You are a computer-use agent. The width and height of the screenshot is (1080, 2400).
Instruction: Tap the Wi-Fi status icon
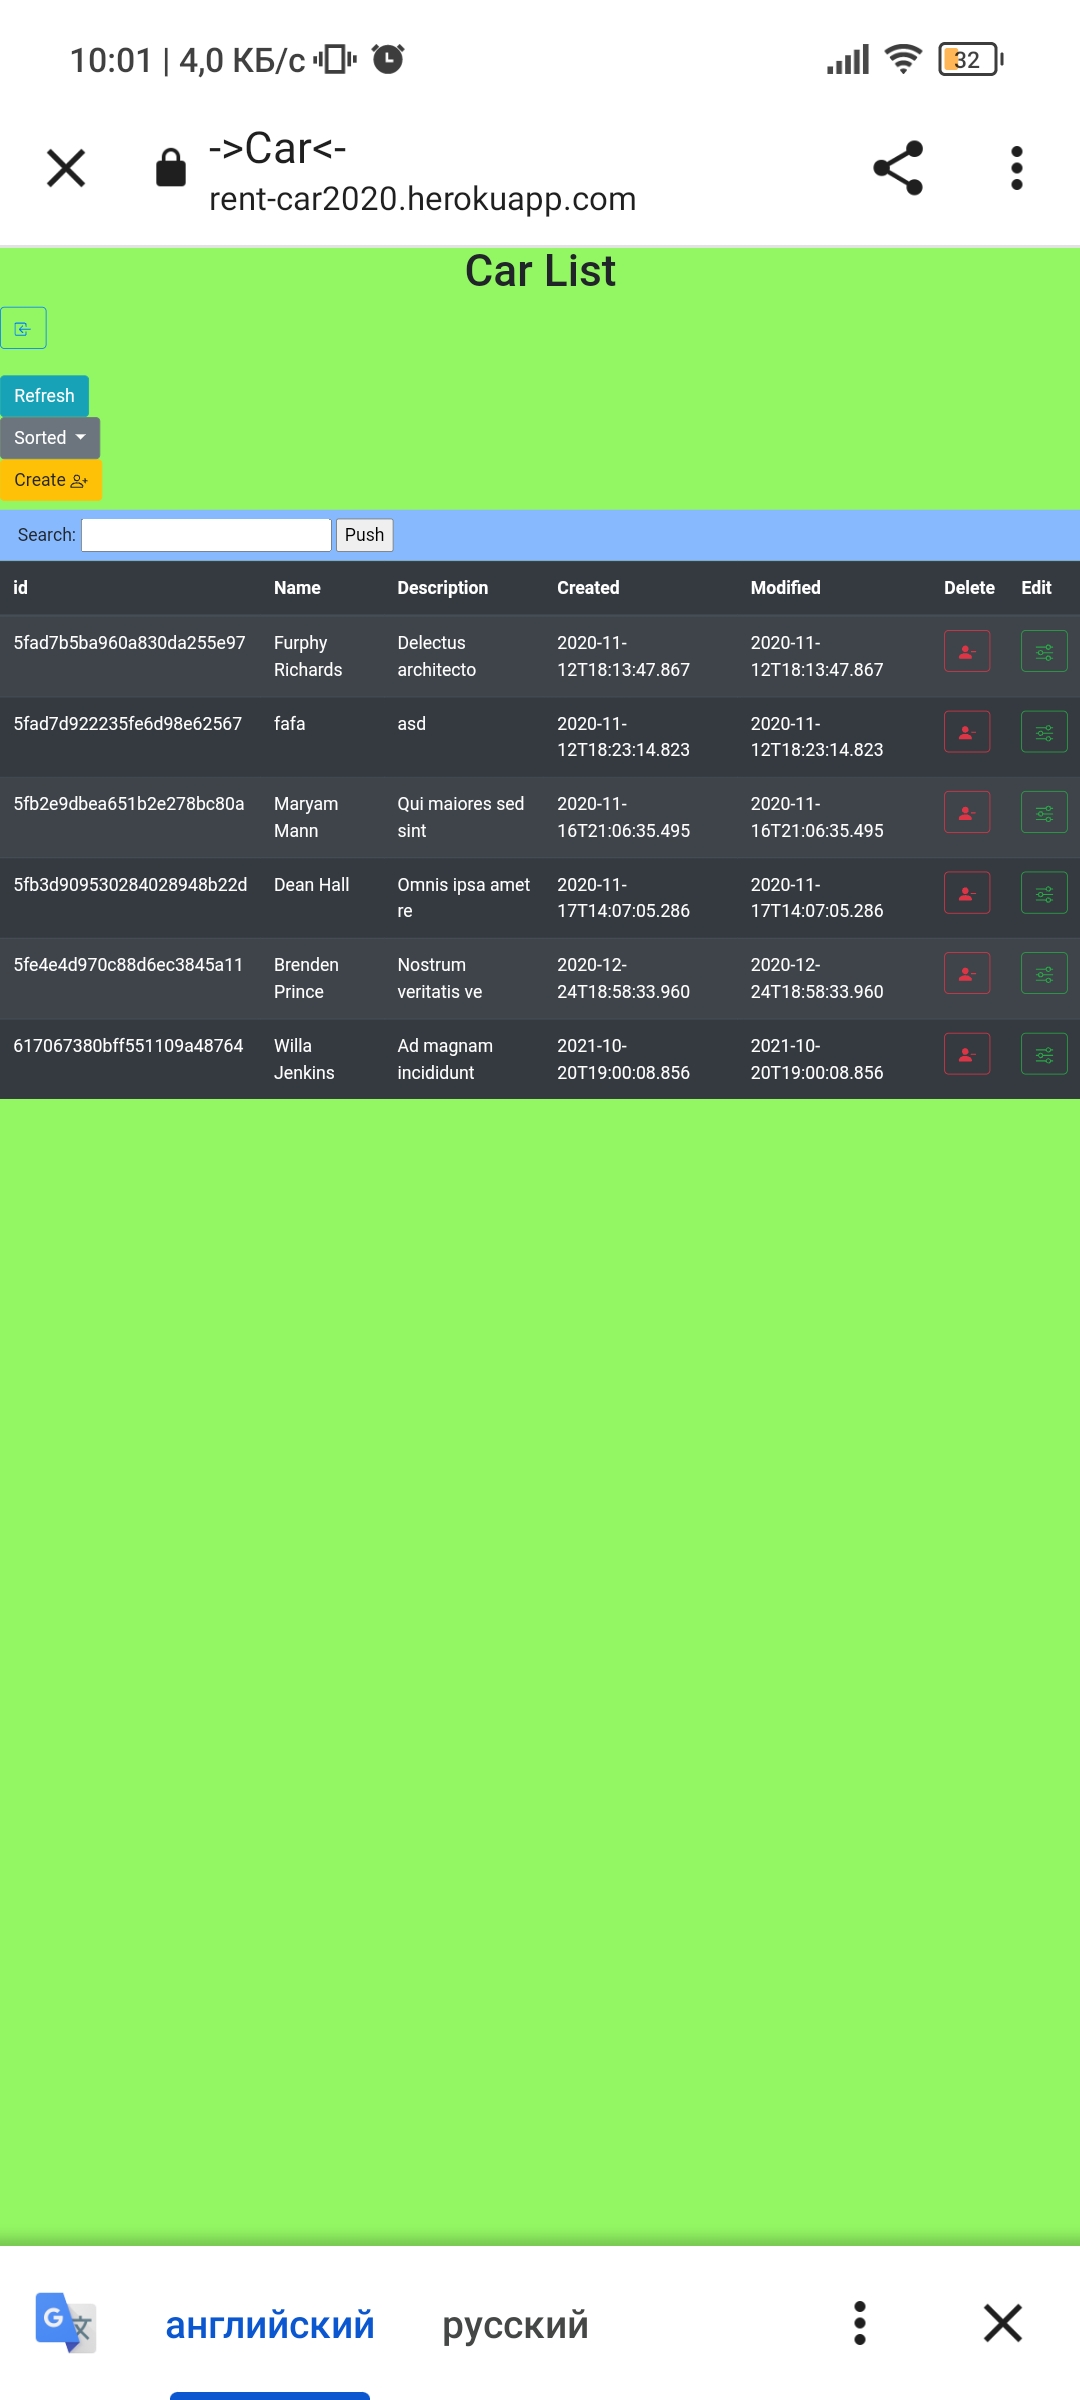[903, 60]
